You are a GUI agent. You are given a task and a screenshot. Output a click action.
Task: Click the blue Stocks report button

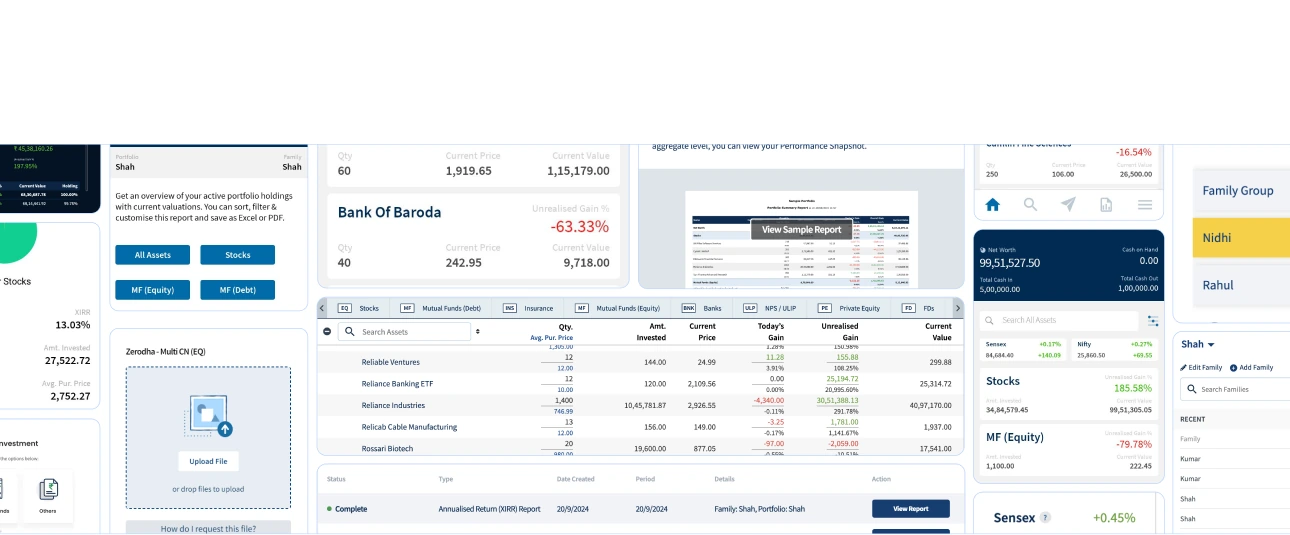237,255
